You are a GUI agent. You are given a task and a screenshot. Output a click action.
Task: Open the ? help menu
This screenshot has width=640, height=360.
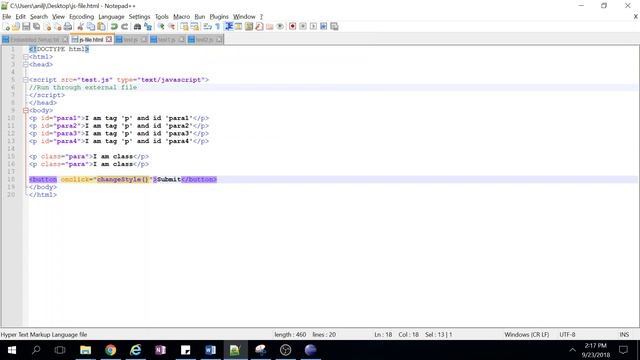pos(261,17)
